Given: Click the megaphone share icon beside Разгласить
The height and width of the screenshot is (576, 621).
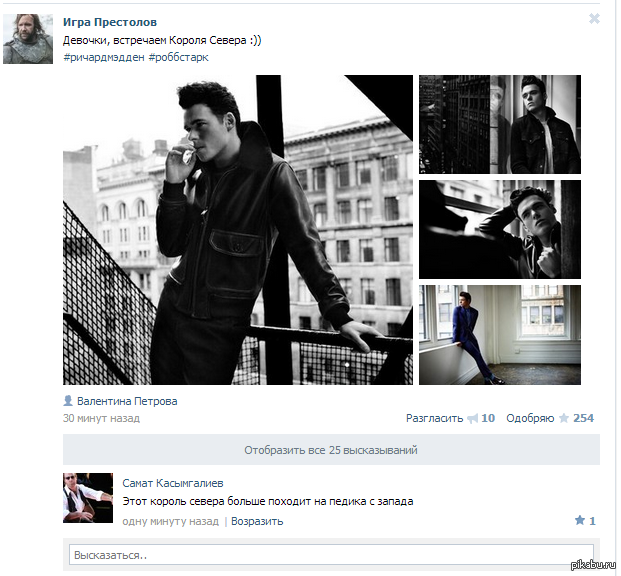Looking at the screenshot, I should pyautogui.click(x=472, y=419).
